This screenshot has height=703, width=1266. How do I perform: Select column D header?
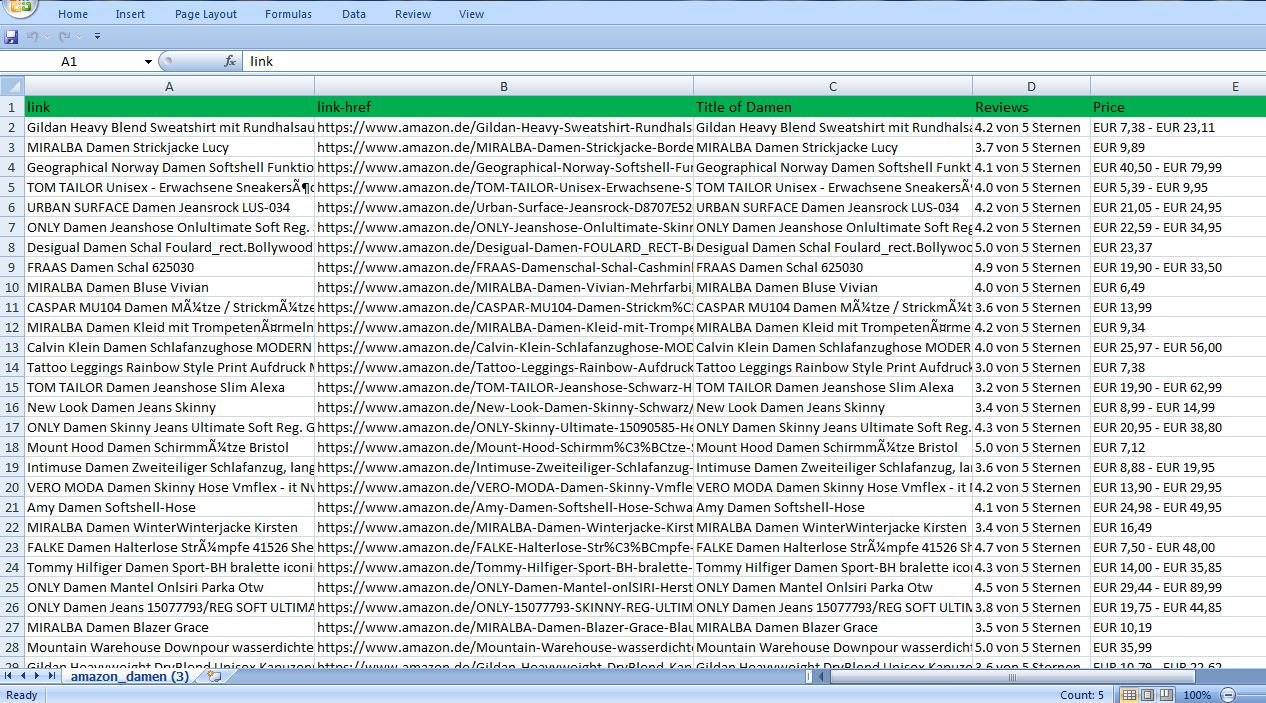coord(1031,87)
